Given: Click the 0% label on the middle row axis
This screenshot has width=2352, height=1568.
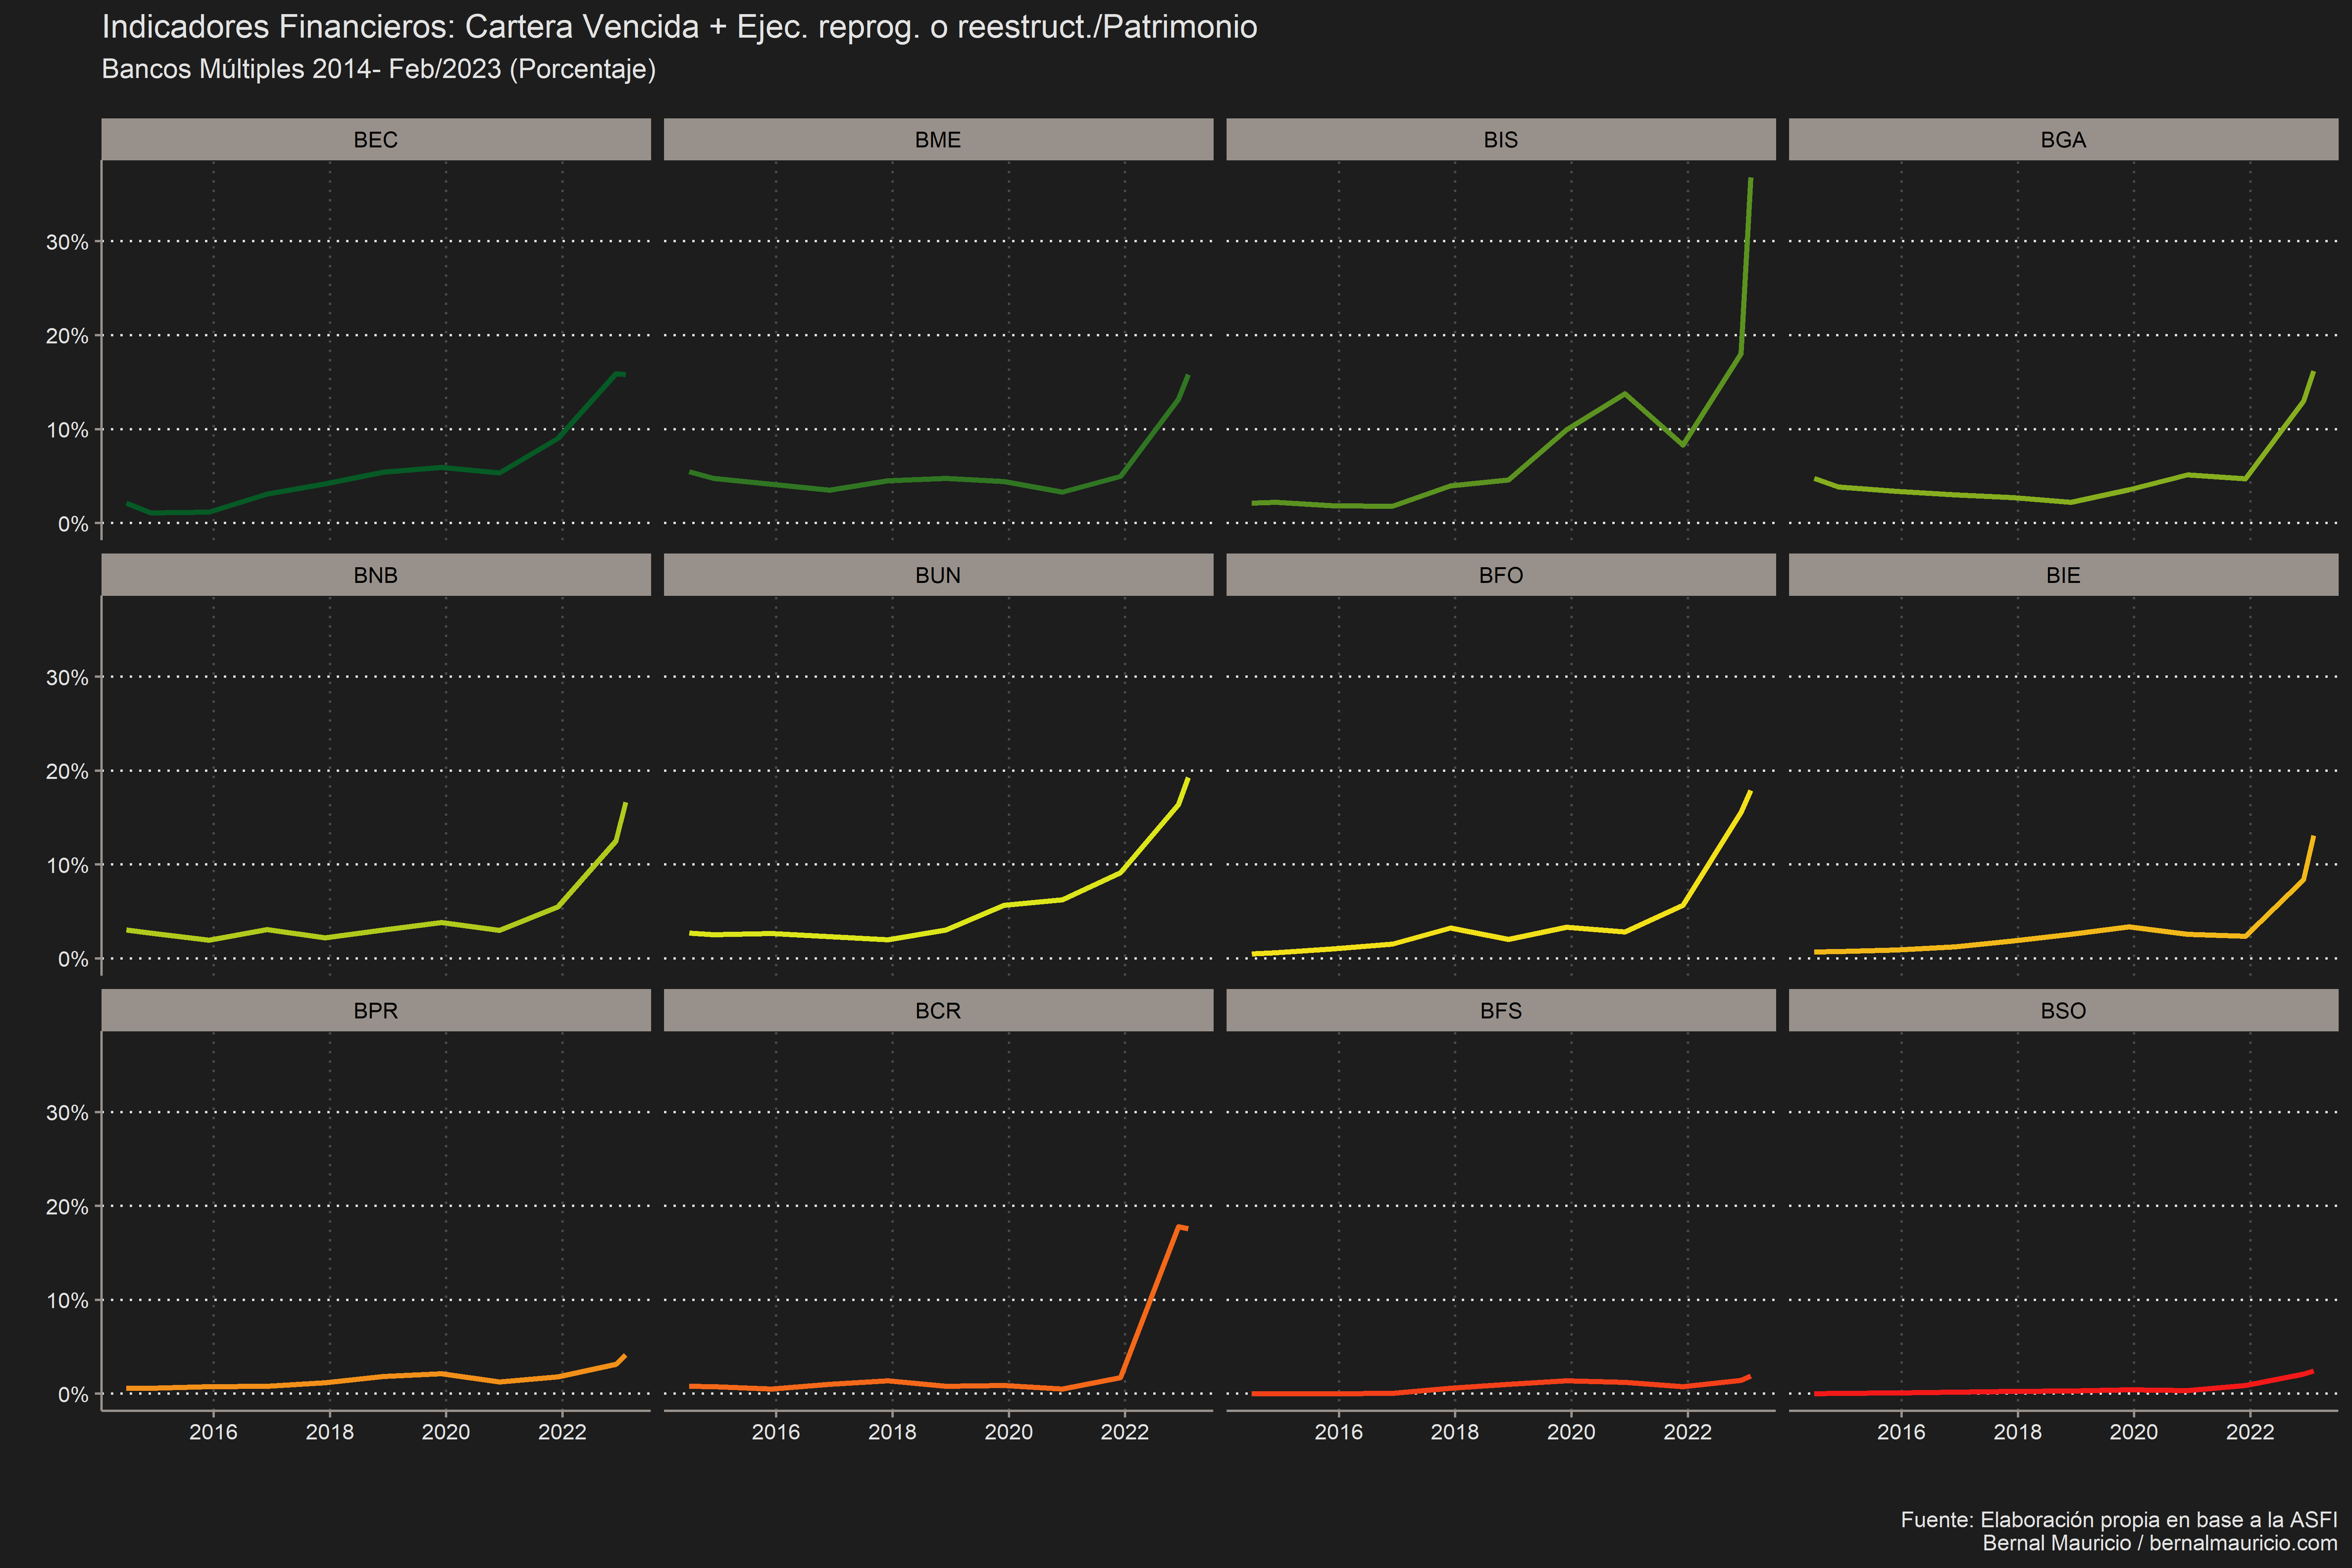Looking at the screenshot, I should click(x=73, y=959).
